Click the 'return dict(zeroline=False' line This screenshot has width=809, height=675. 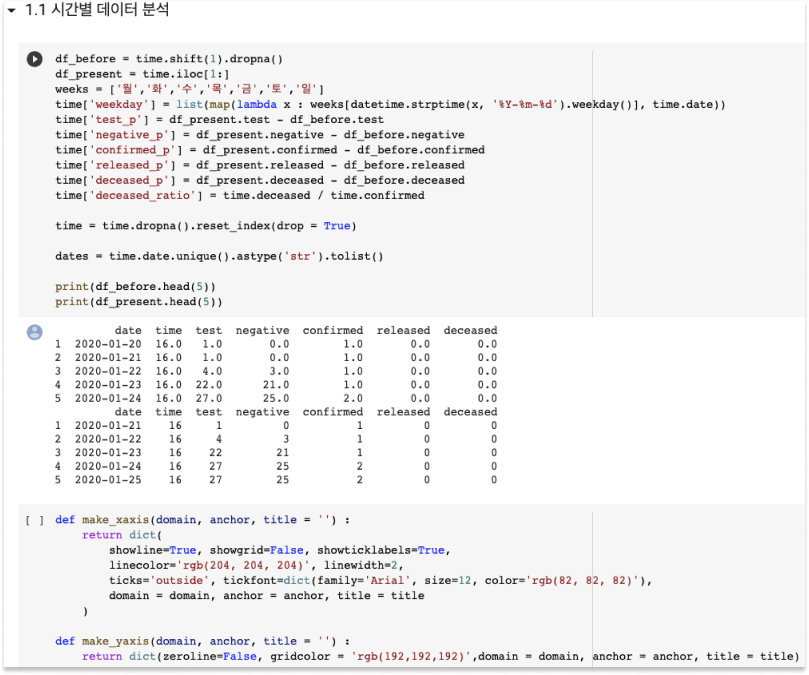point(441,656)
